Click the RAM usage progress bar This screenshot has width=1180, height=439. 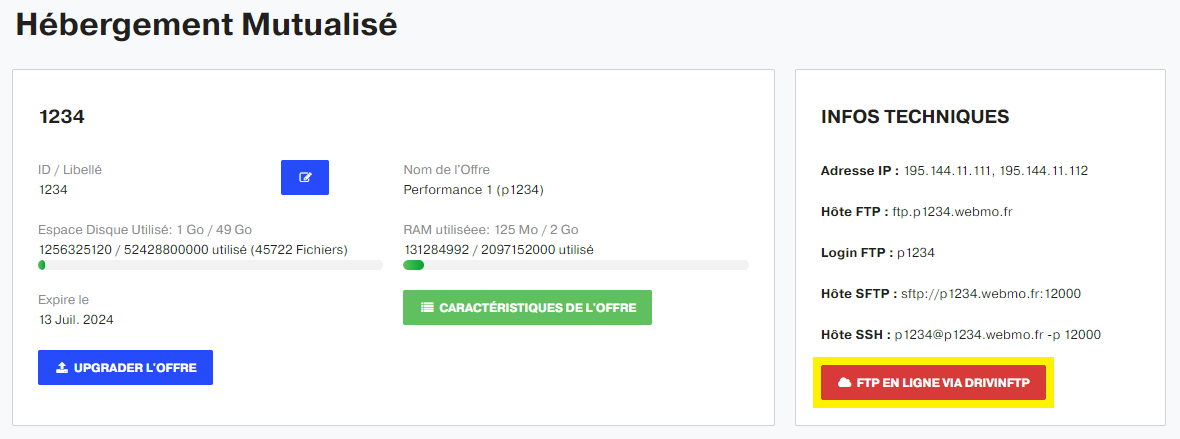point(576,265)
